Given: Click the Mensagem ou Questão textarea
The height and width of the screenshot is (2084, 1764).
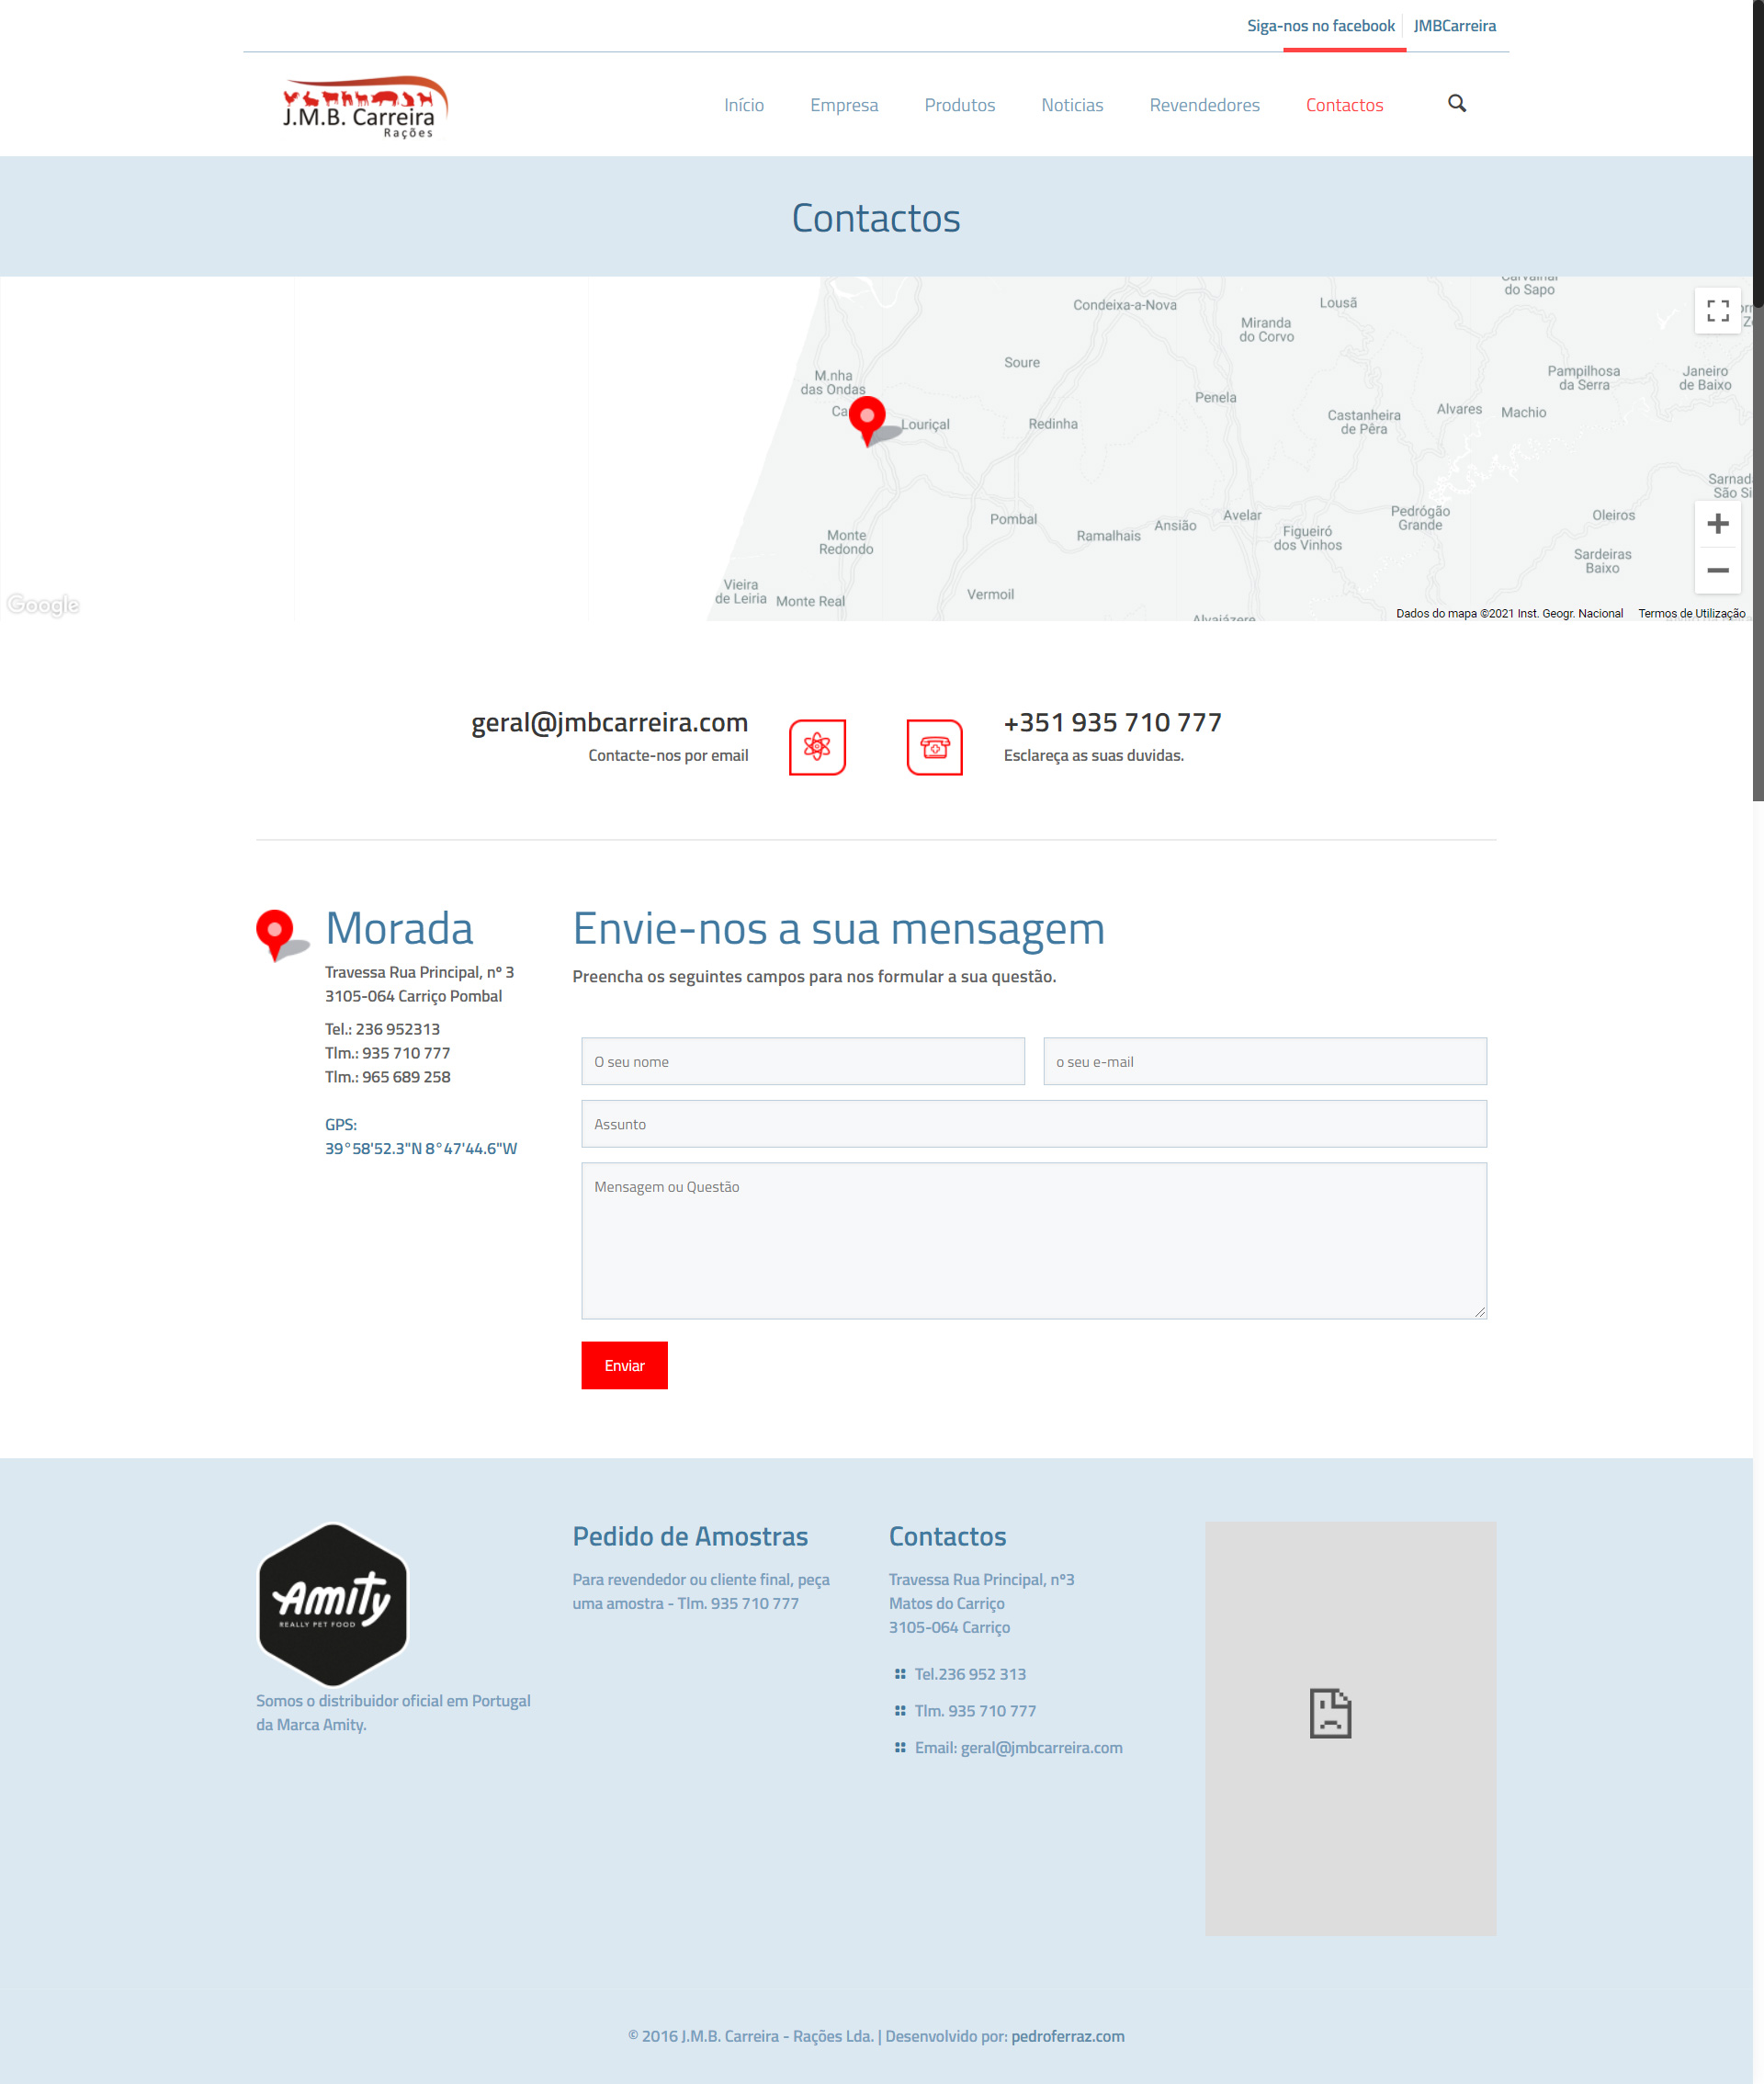Looking at the screenshot, I should tap(1033, 1240).
